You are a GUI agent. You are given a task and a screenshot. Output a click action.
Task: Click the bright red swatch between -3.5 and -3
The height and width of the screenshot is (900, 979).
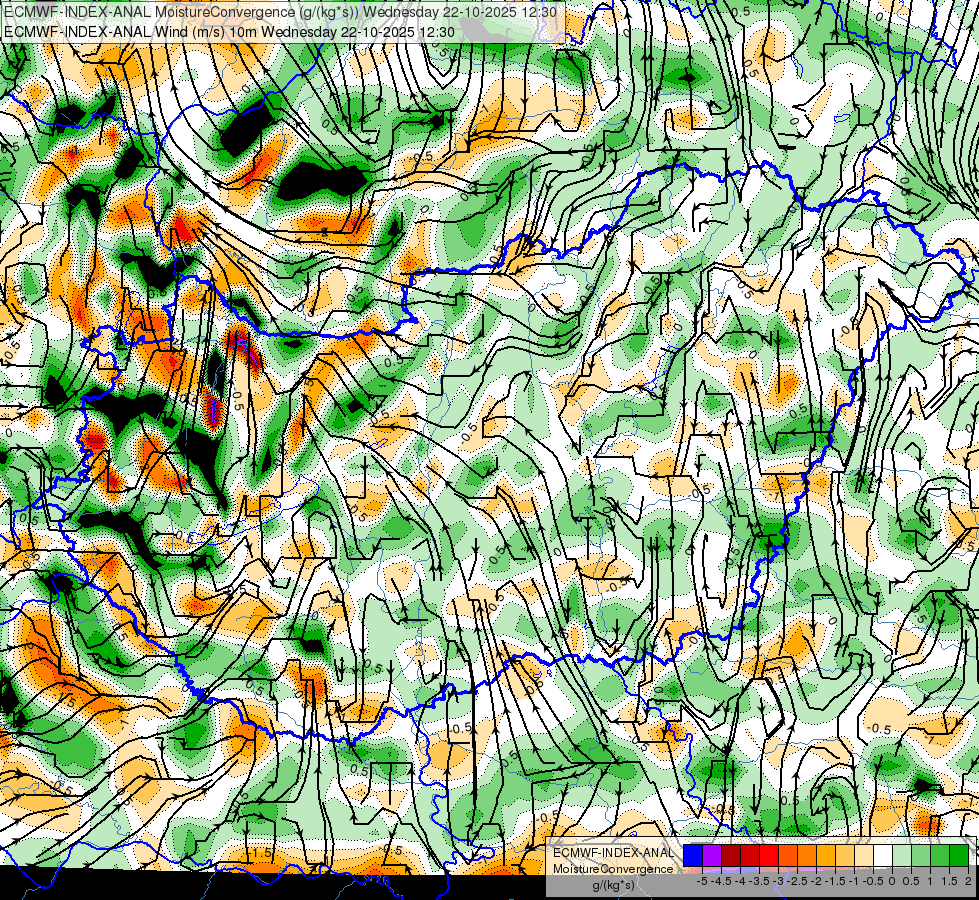[x=769, y=855]
